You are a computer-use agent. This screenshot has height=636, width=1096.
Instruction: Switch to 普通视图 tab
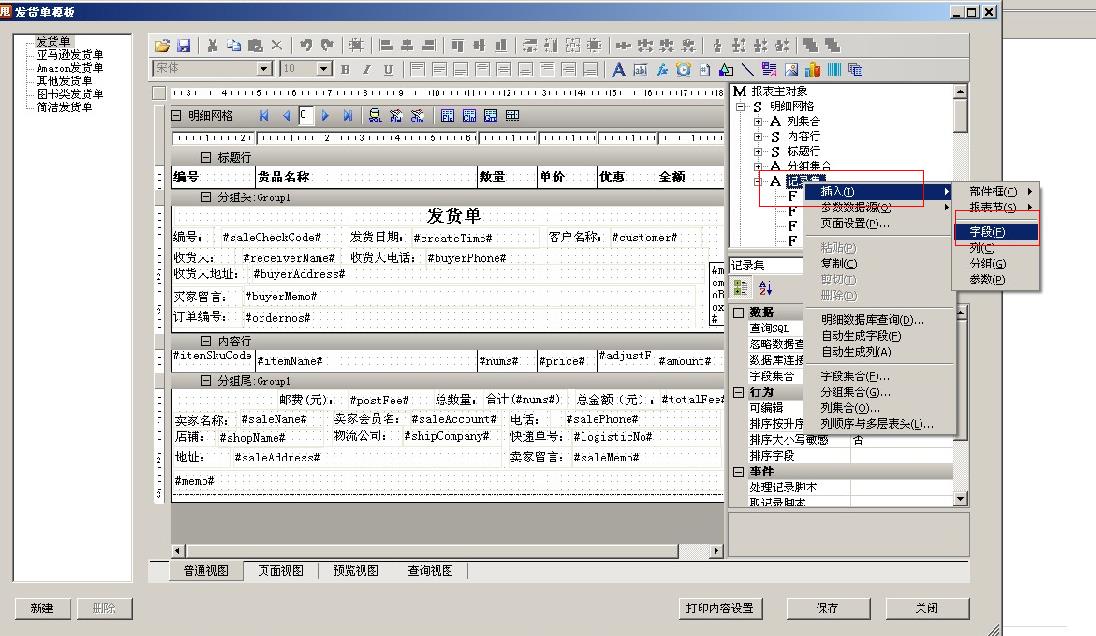tap(206, 571)
